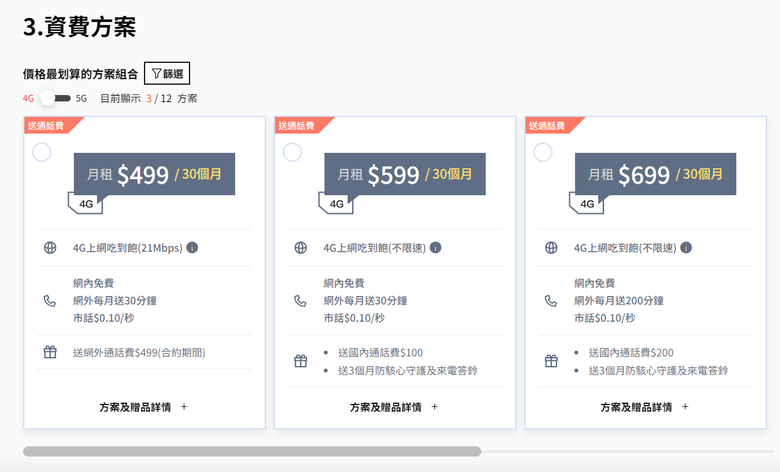Click 送網外通話費$499(合約期間) text

[139, 353]
